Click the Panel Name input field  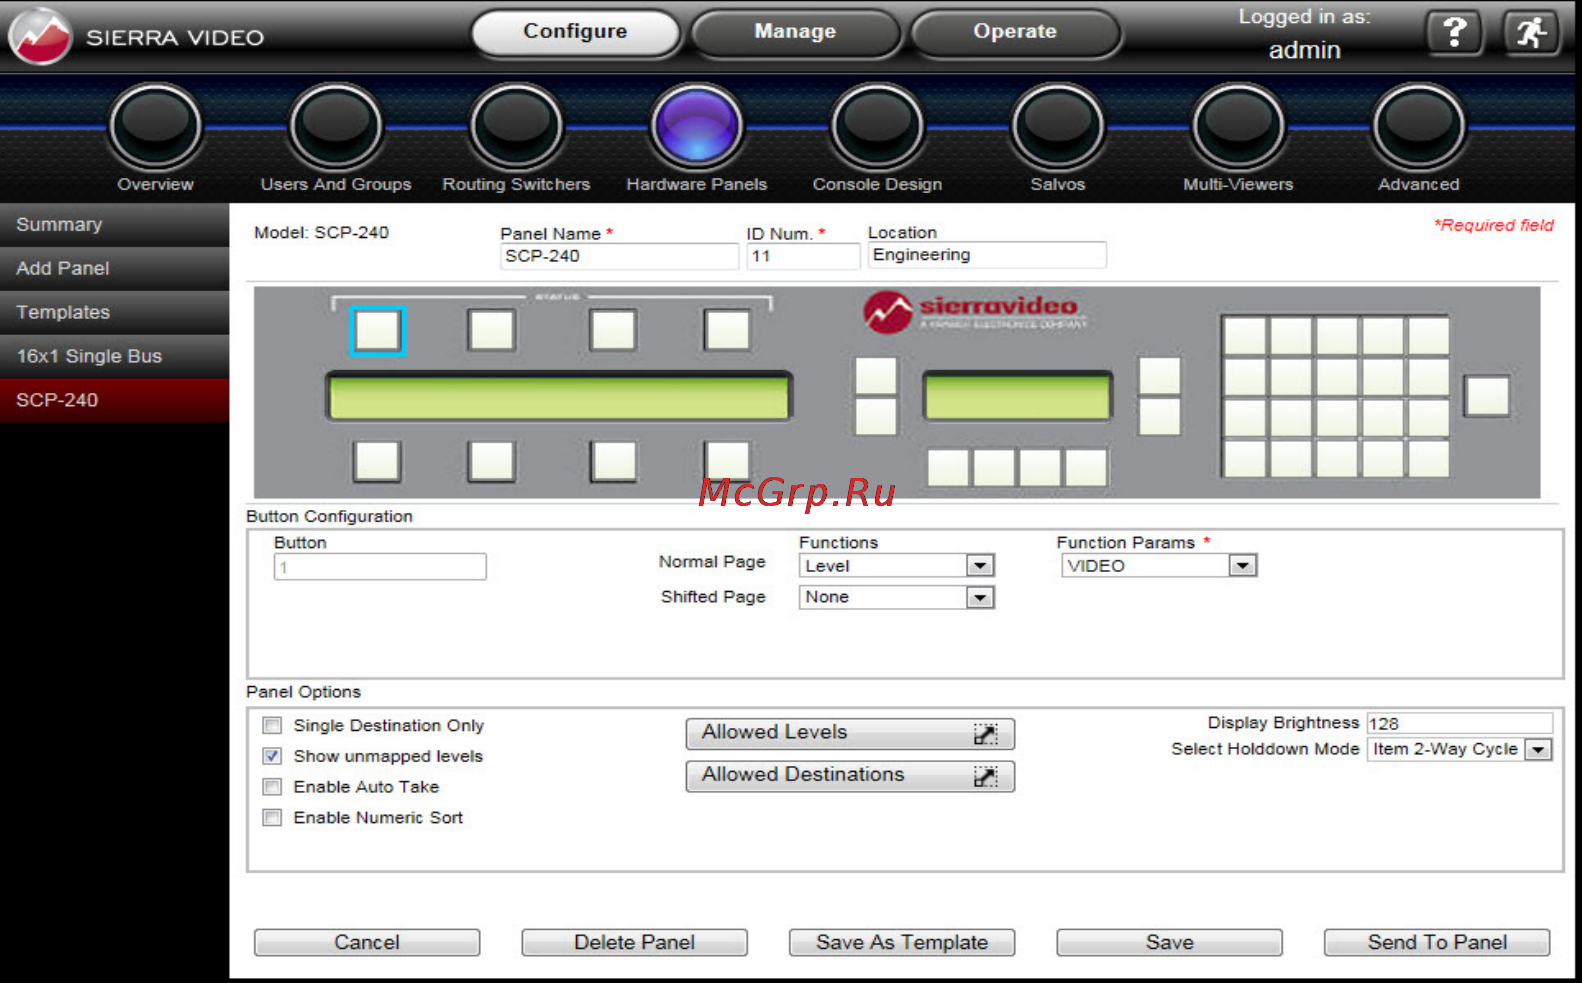pos(619,256)
